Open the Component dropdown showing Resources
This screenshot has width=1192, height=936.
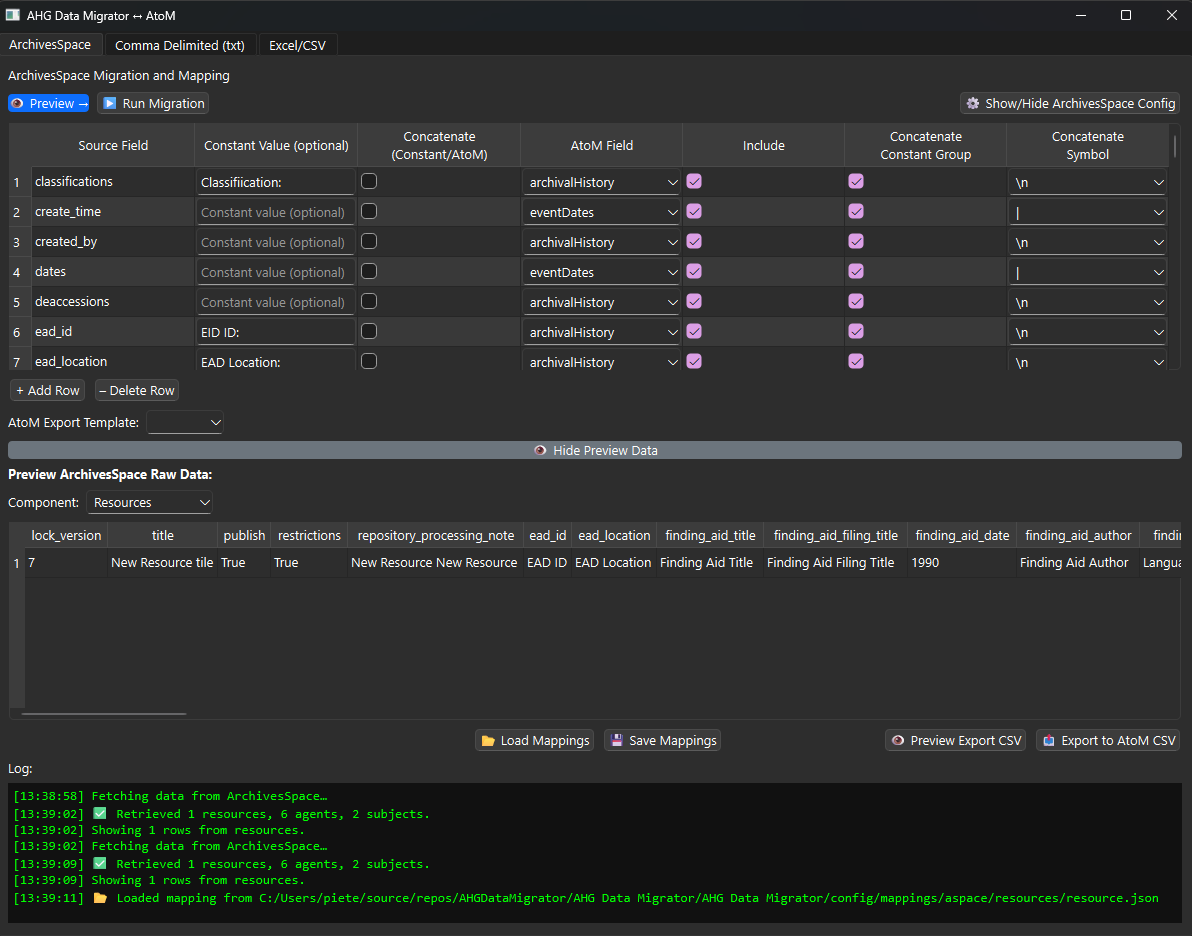pyautogui.click(x=150, y=503)
